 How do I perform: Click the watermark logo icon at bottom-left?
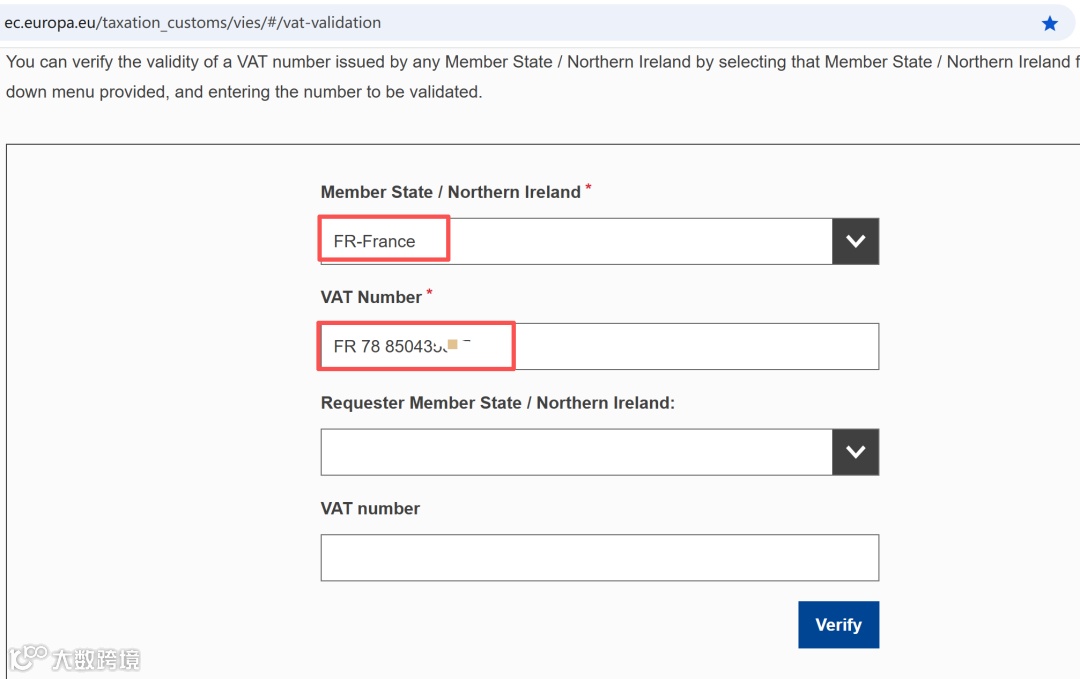(x=27, y=657)
